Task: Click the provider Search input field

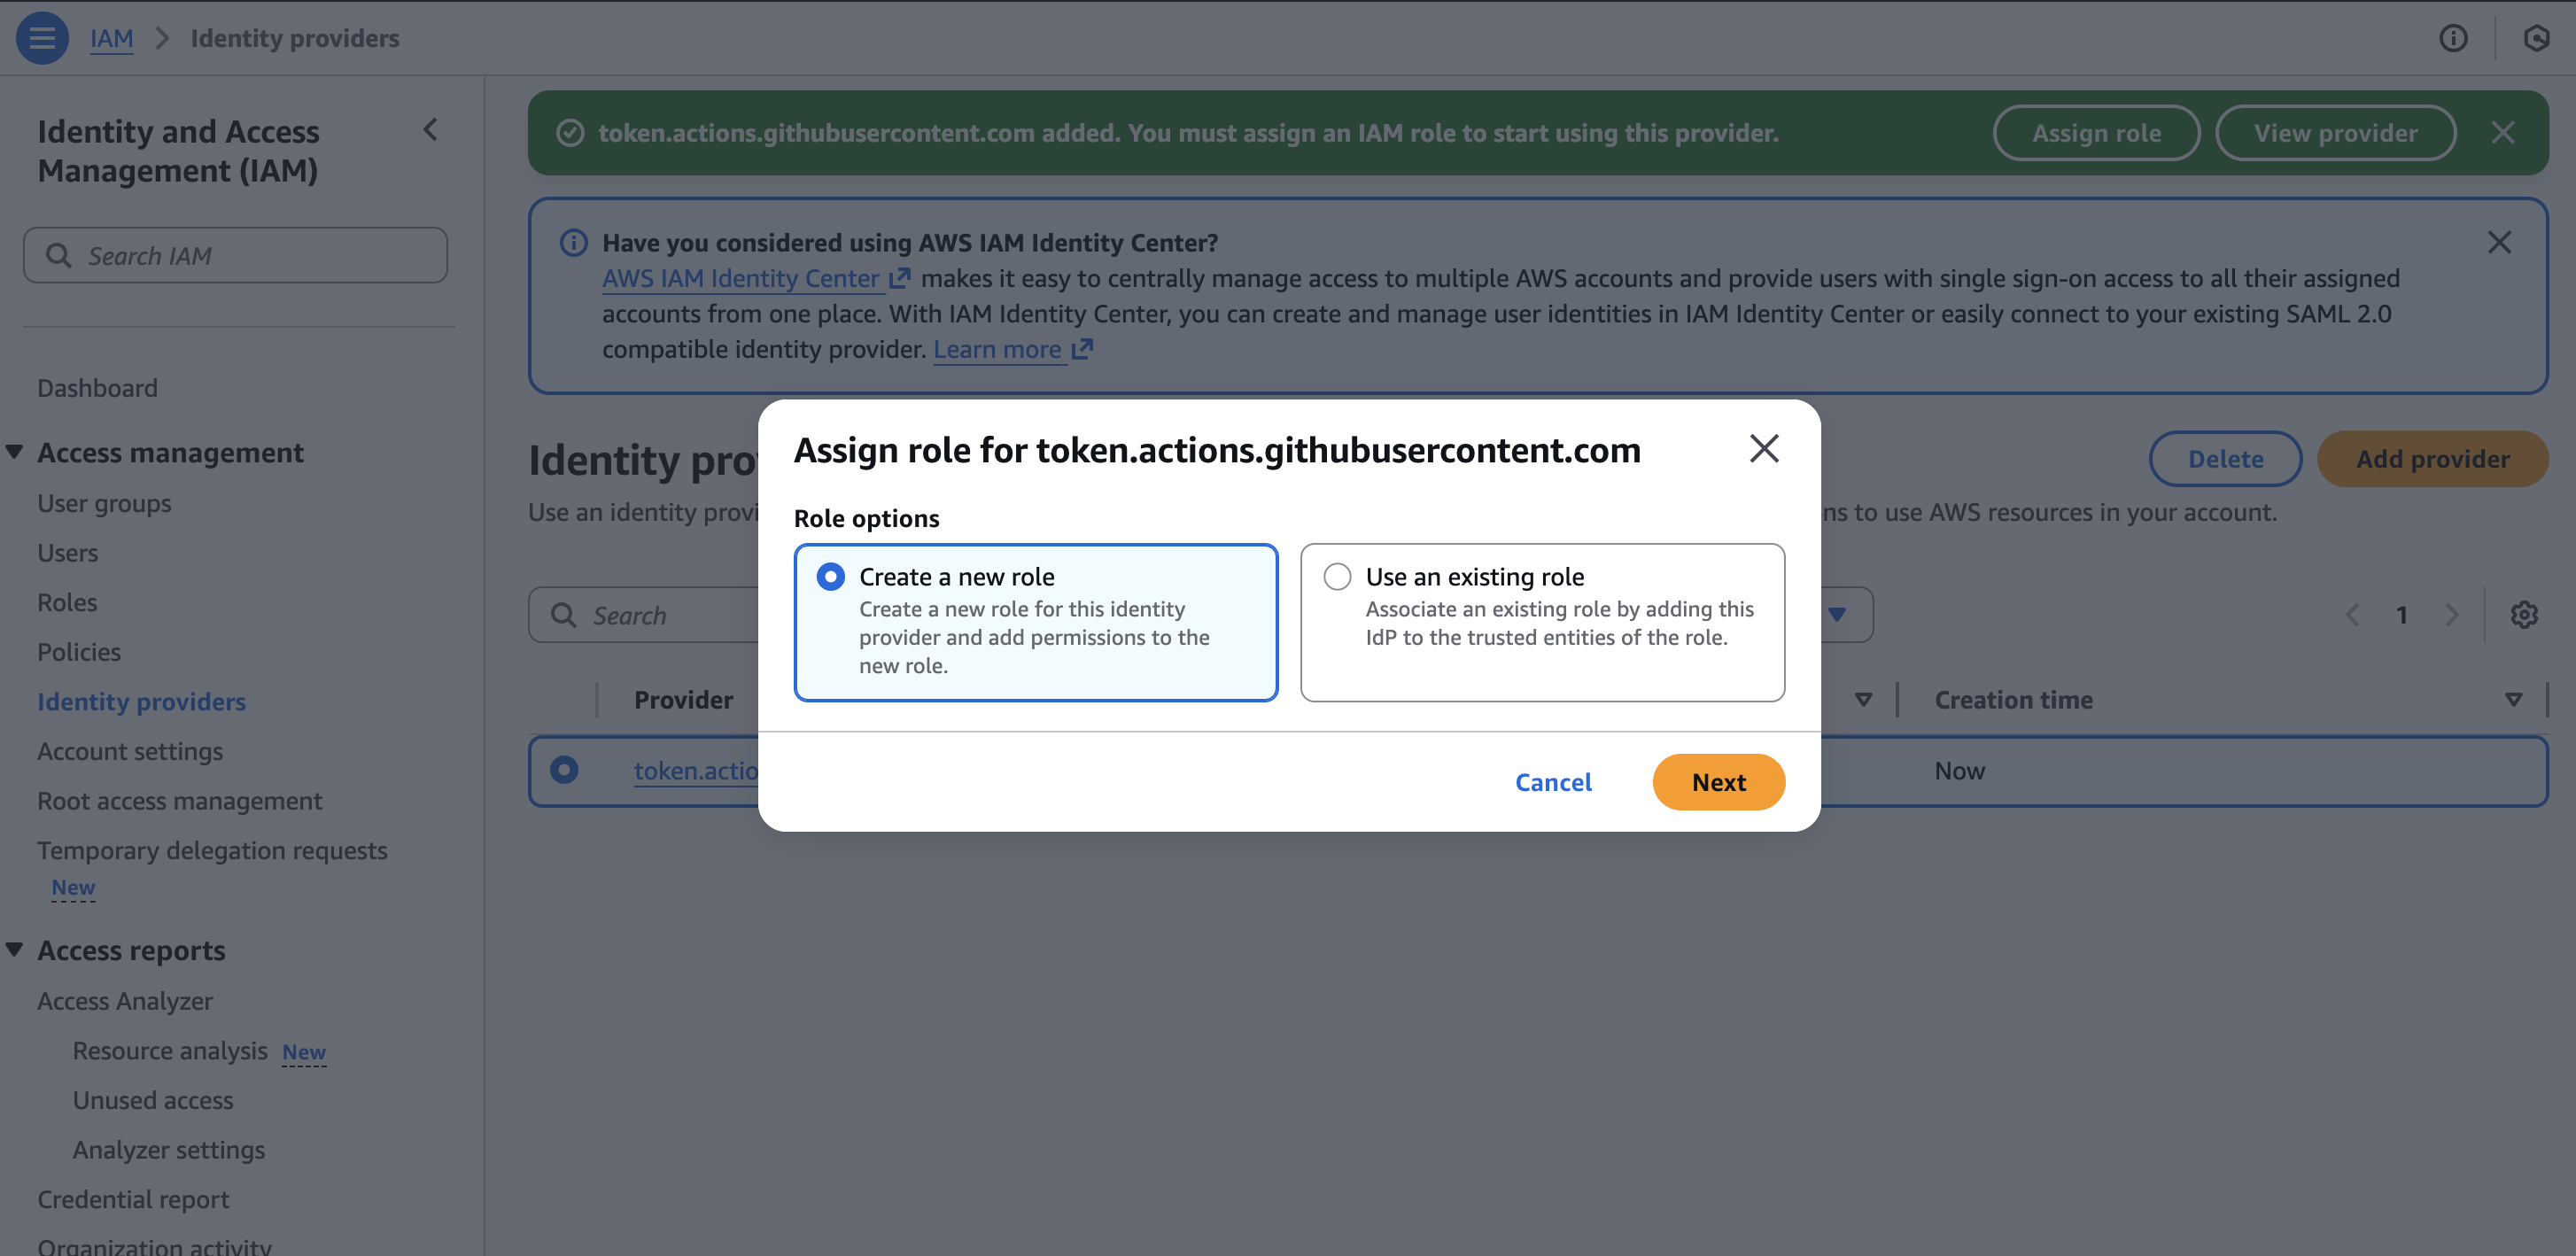Action: (x=650, y=614)
